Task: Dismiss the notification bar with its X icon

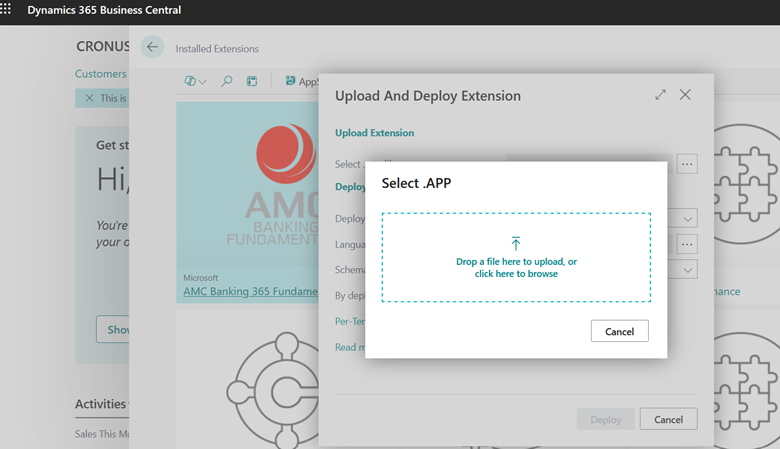Action: 89,98
